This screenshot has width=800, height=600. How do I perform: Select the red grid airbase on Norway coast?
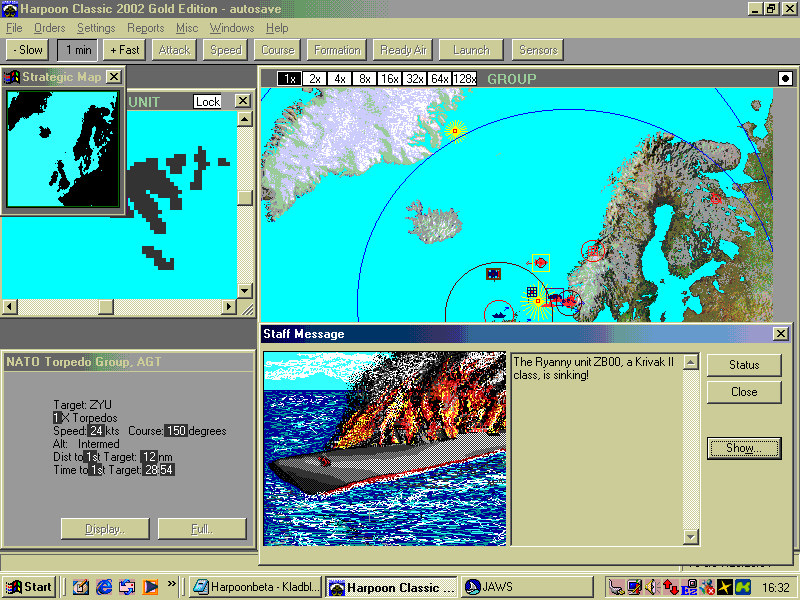pyautogui.click(x=592, y=251)
